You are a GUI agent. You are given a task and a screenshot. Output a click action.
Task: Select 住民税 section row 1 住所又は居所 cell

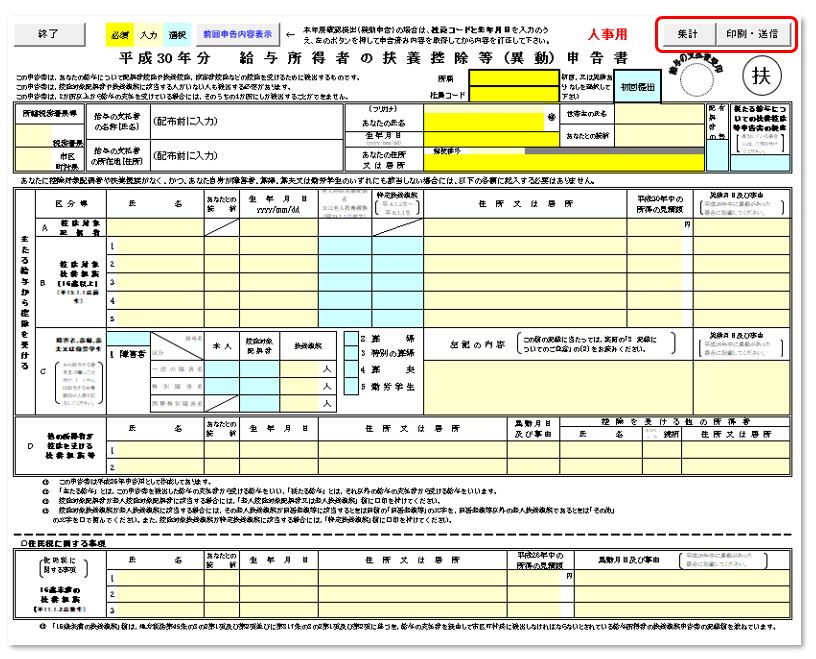(x=413, y=578)
